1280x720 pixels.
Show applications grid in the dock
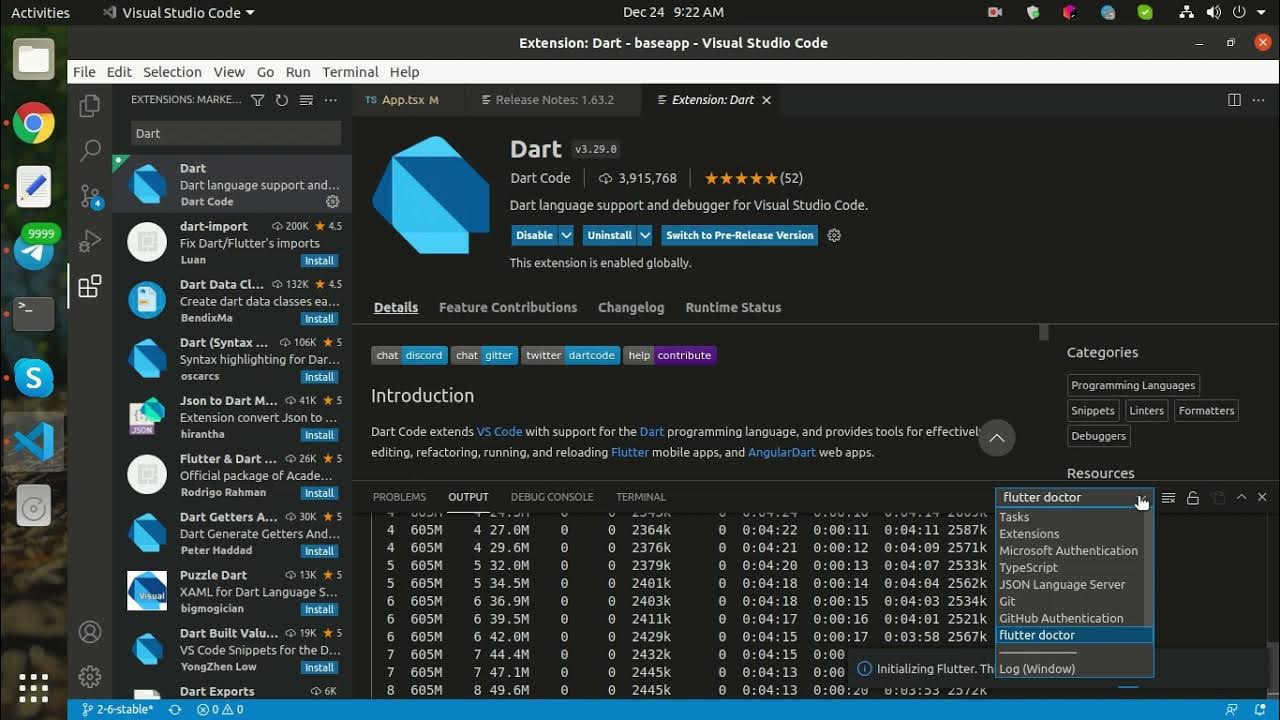point(34,688)
